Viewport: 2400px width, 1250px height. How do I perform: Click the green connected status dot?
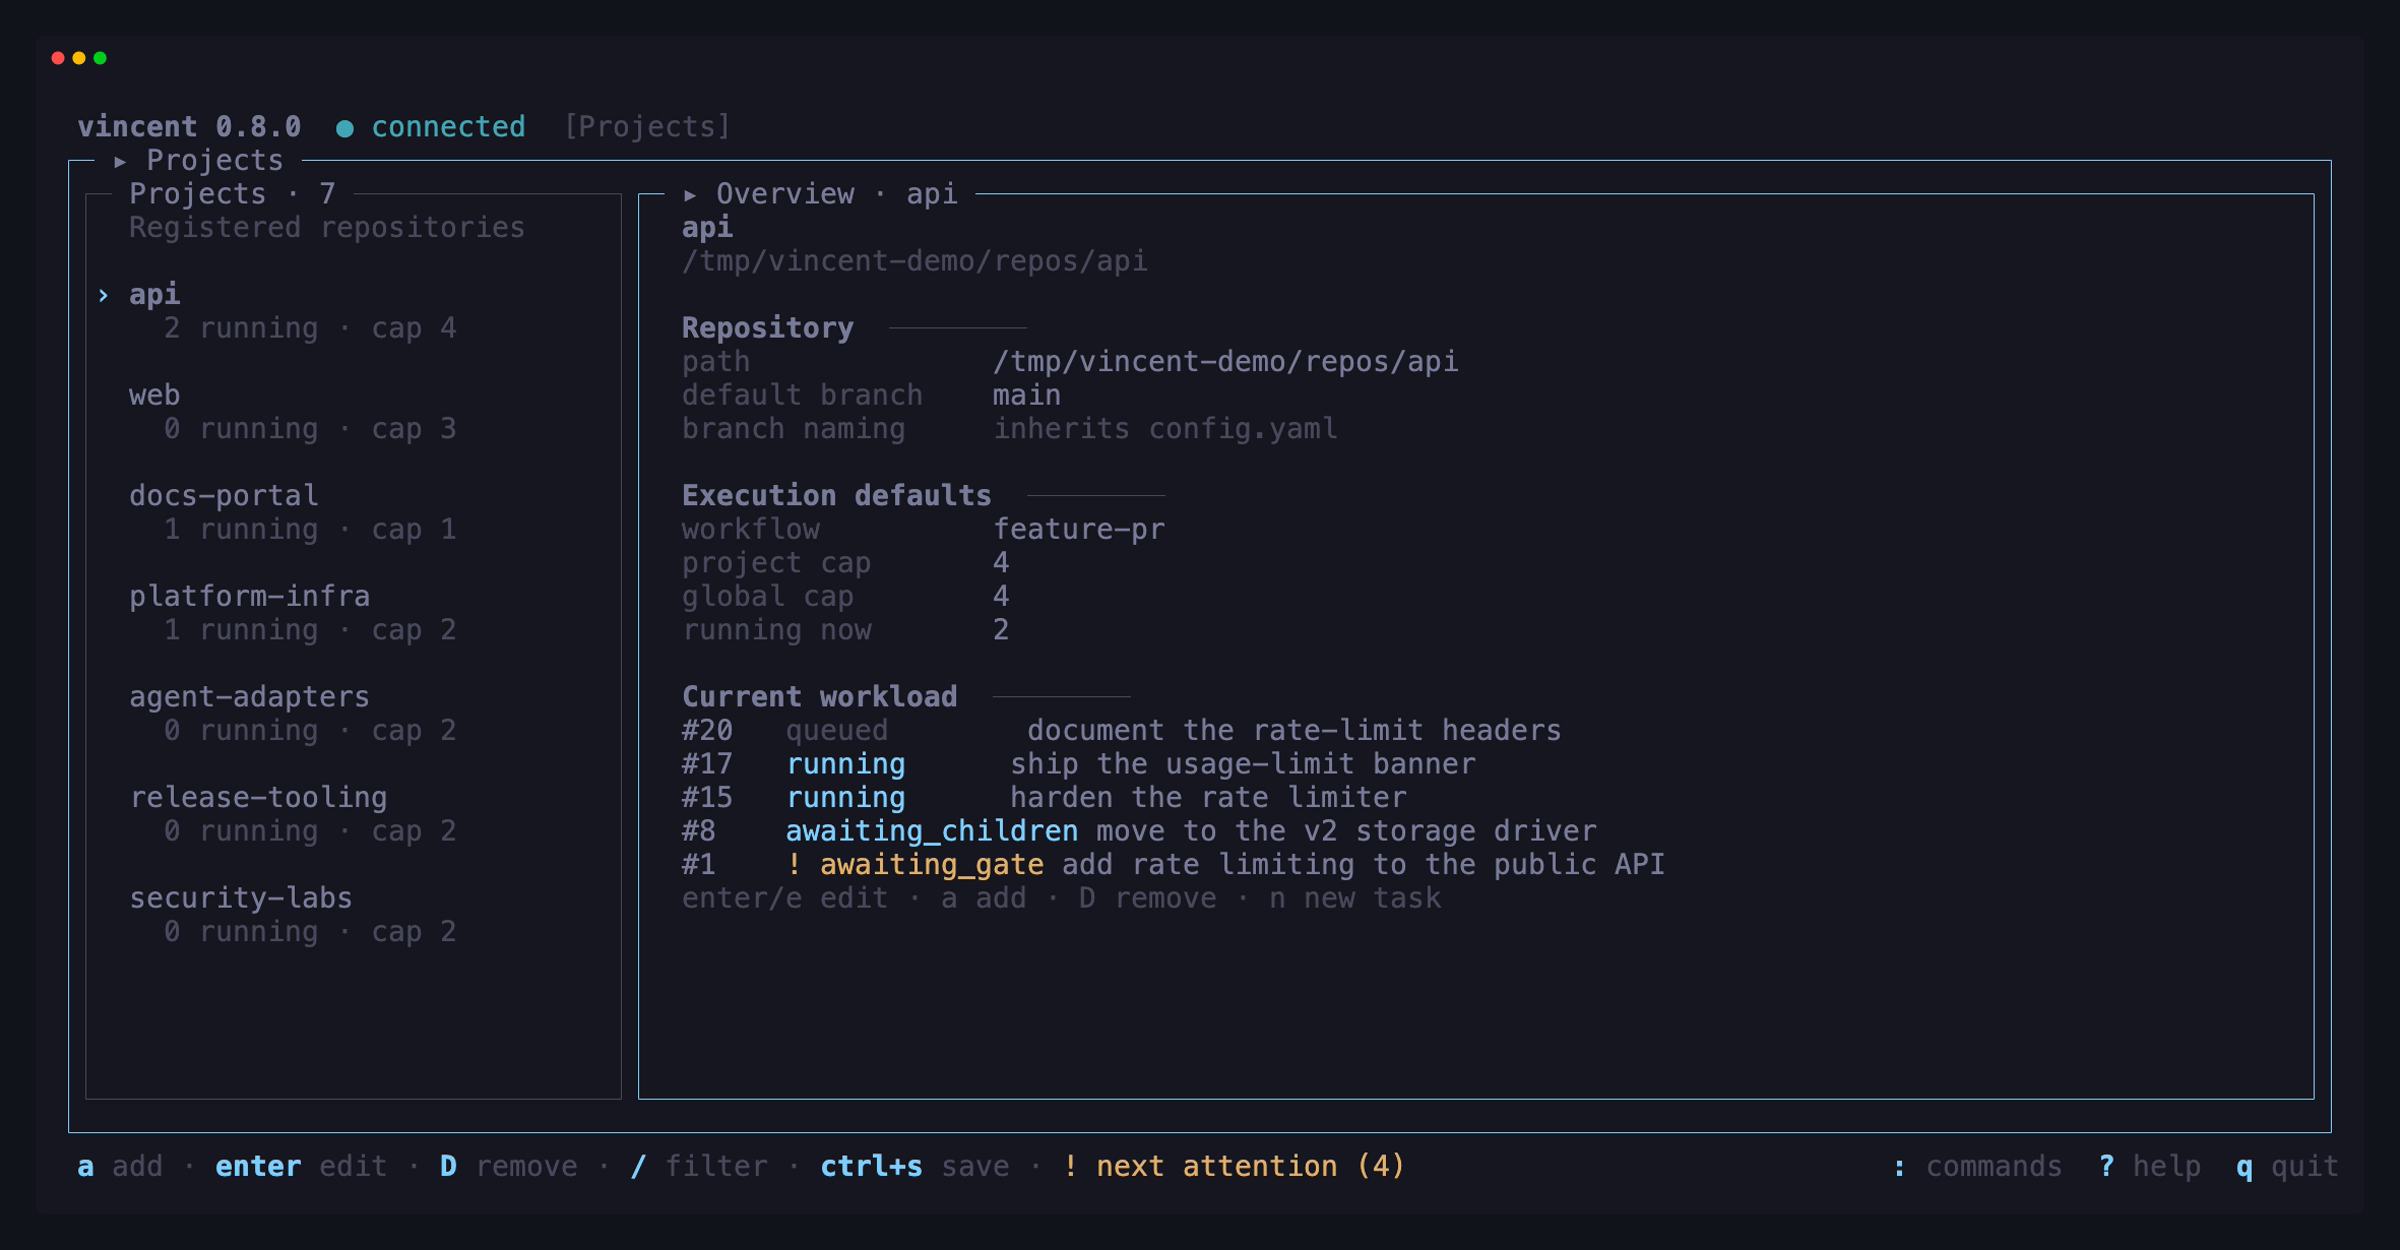pyautogui.click(x=344, y=128)
